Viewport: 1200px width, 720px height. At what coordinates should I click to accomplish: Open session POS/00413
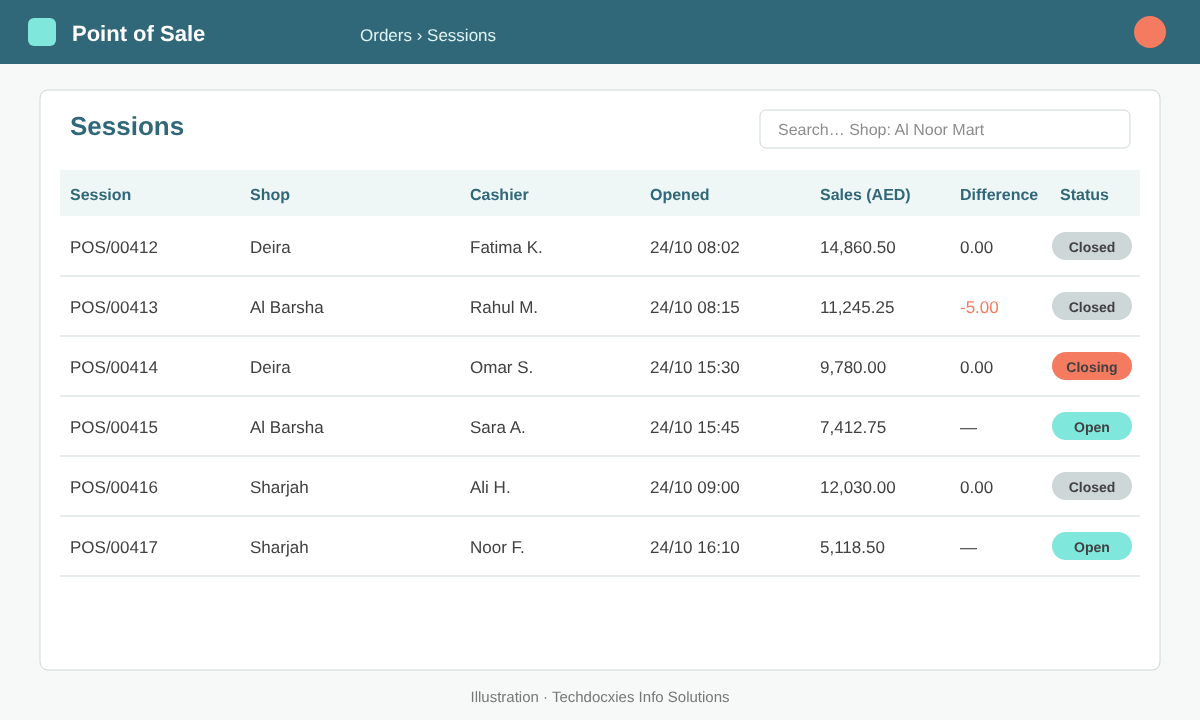pyautogui.click(x=114, y=307)
